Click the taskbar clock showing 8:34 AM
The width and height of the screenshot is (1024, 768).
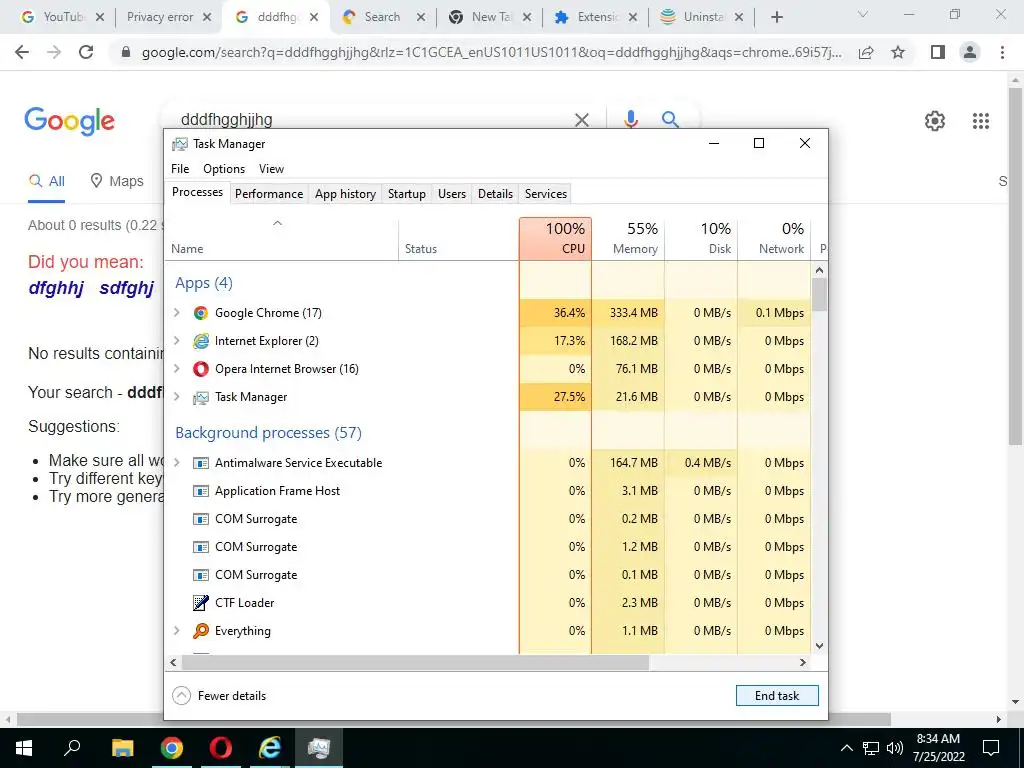(x=938, y=748)
